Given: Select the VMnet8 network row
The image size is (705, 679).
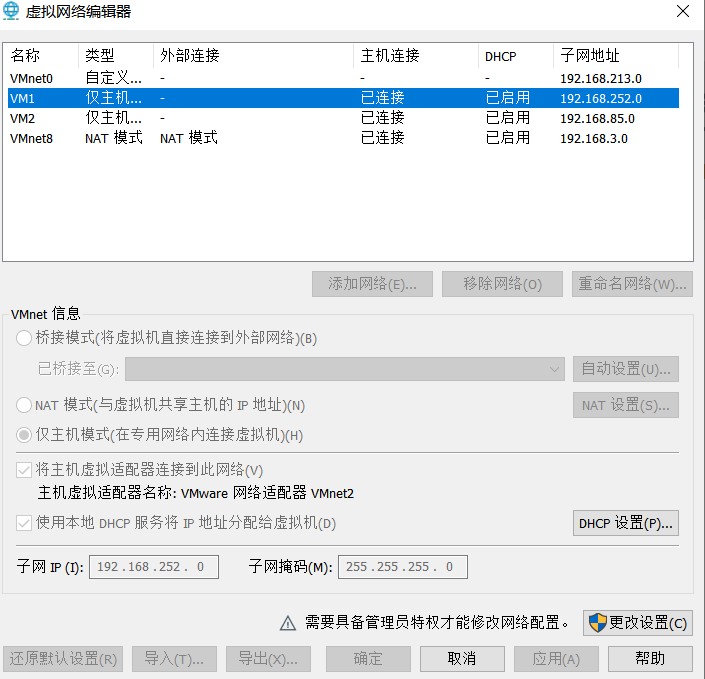Looking at the screenshot, I should point(343,138).
